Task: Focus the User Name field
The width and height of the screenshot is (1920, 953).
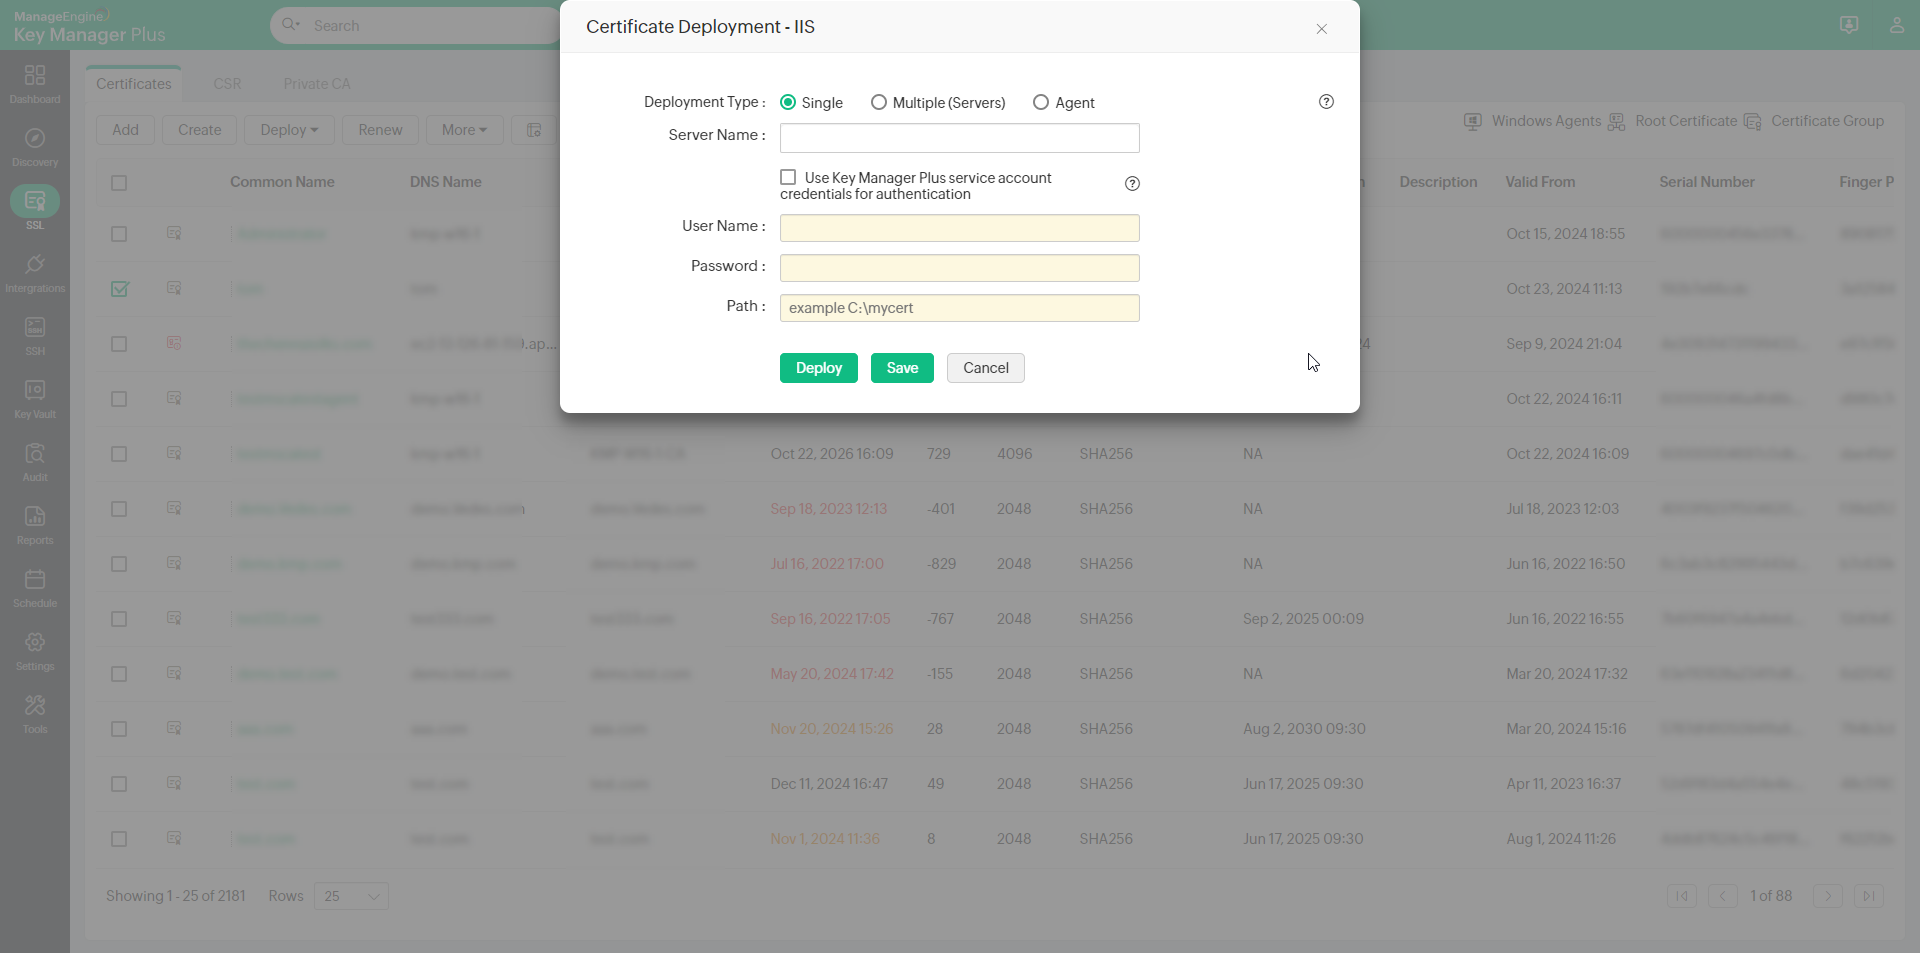Action: click(960, 228)
